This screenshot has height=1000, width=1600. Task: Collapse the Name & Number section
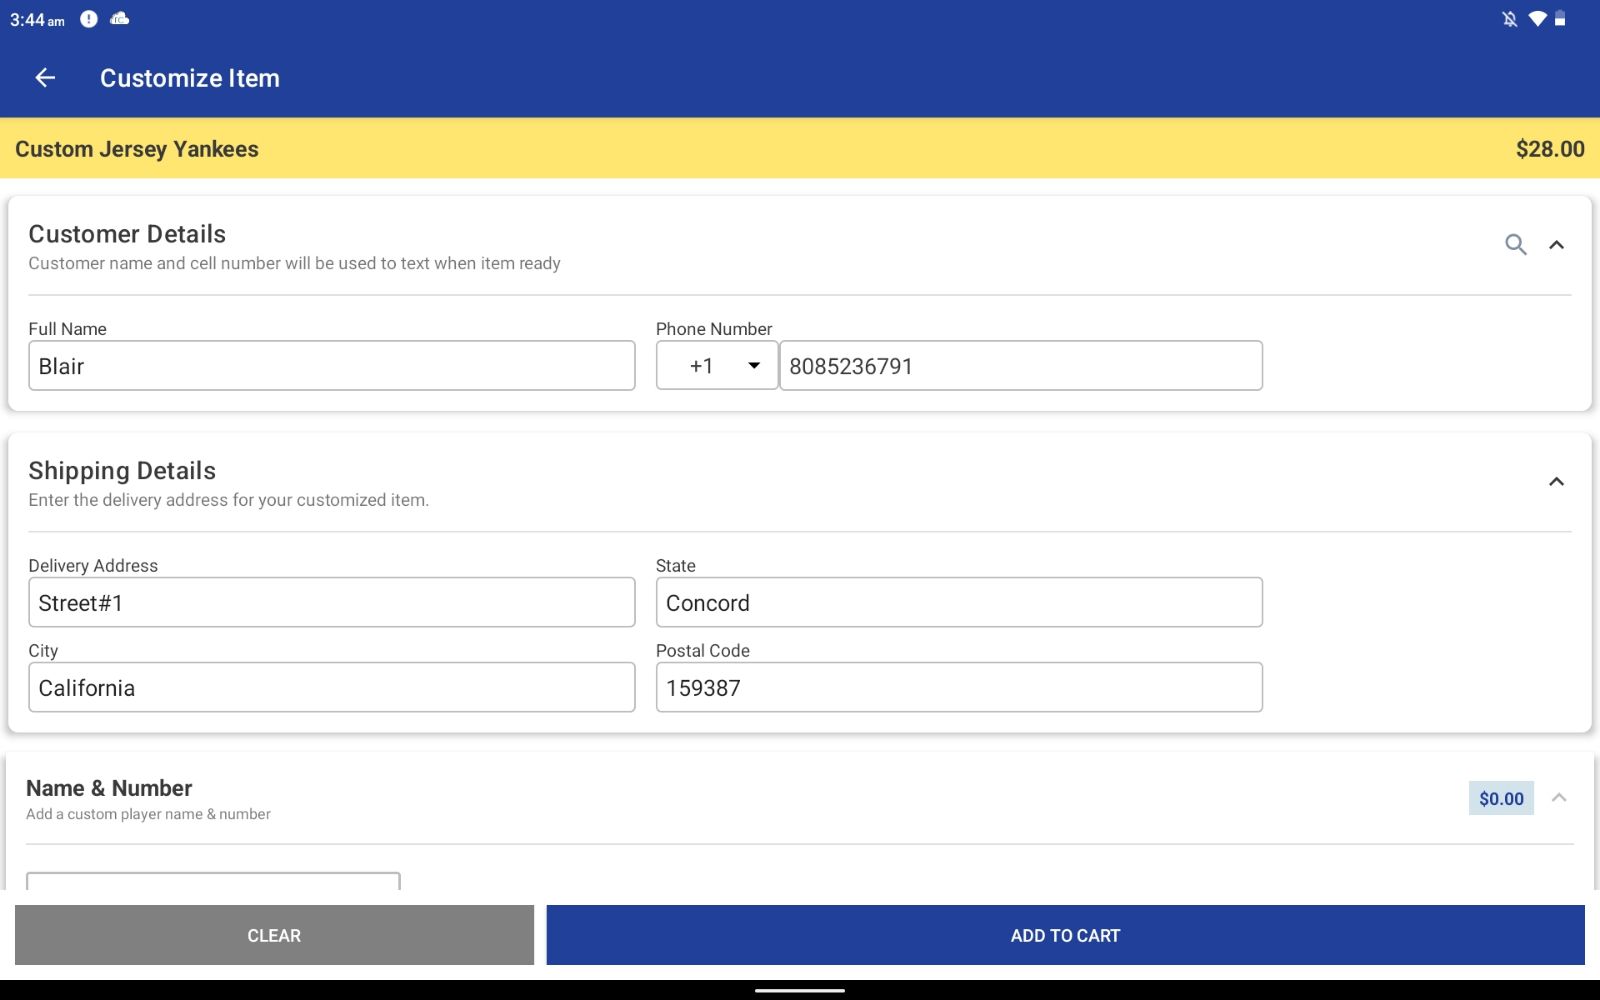pos(1559,797)
